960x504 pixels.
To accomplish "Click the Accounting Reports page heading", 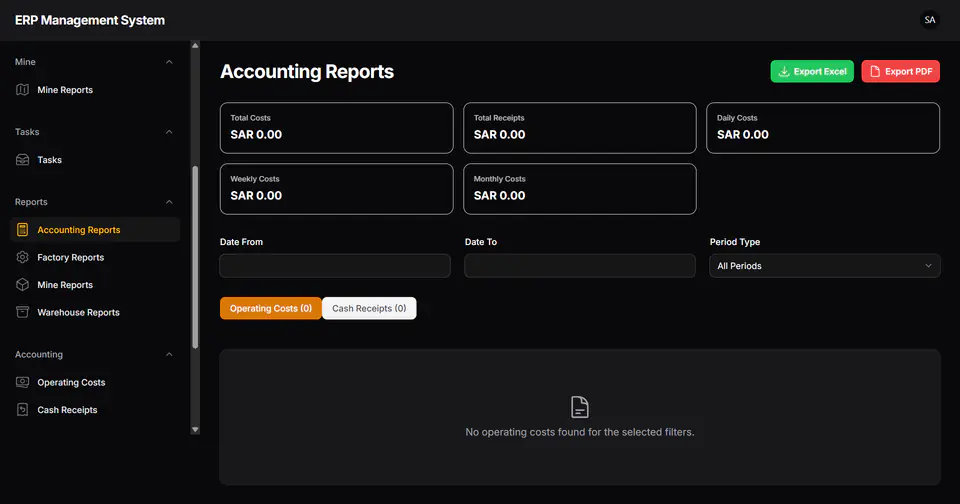I will tap(307, 72).
